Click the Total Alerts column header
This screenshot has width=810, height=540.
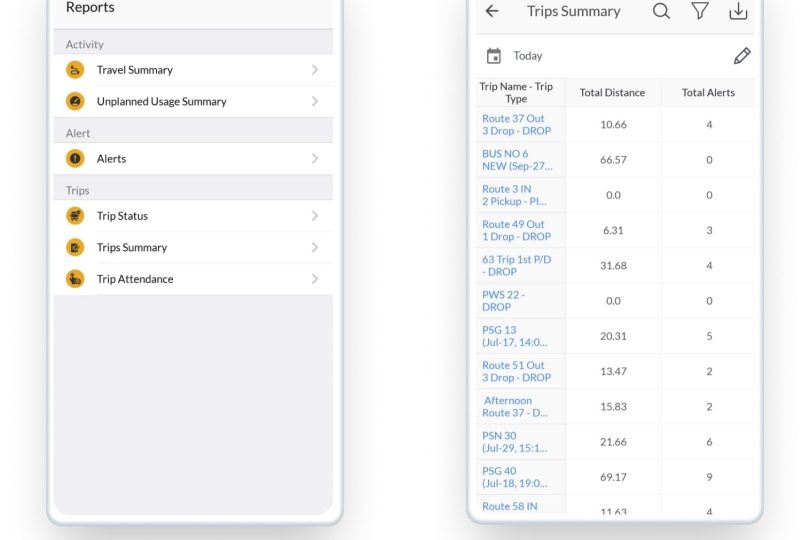pos(708,93)
